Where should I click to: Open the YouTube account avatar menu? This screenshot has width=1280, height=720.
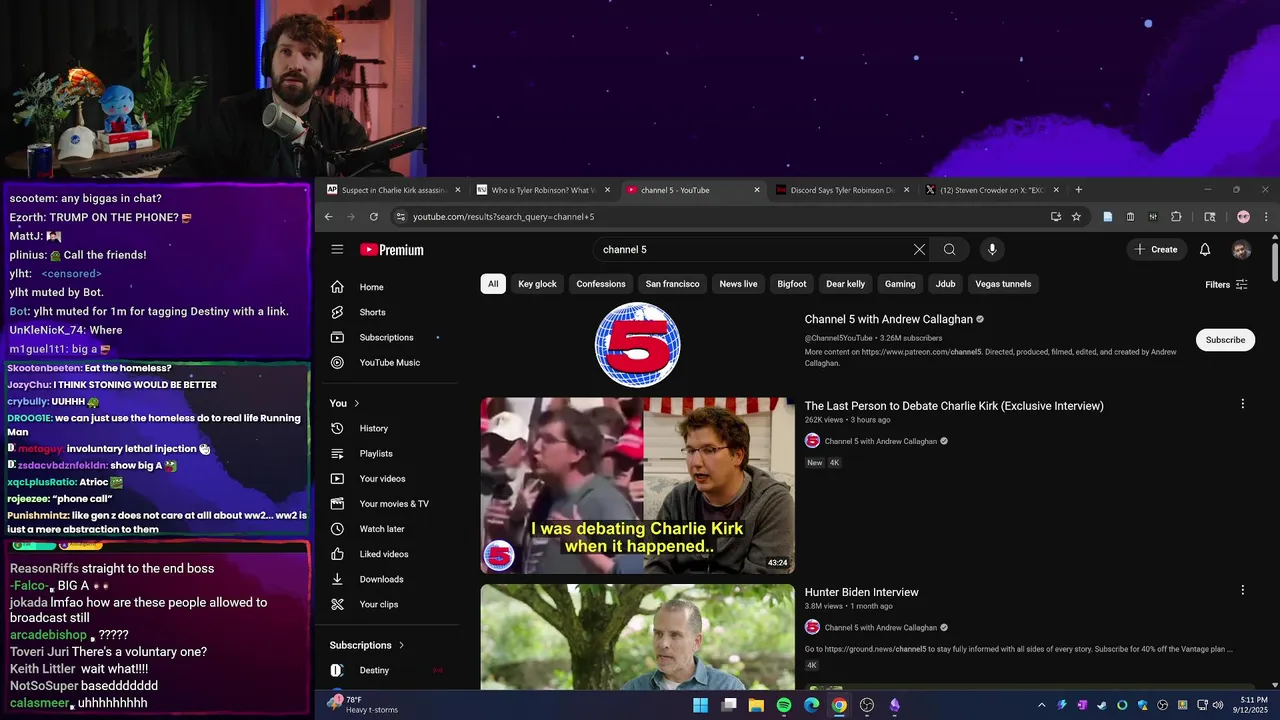point(1241,249)
